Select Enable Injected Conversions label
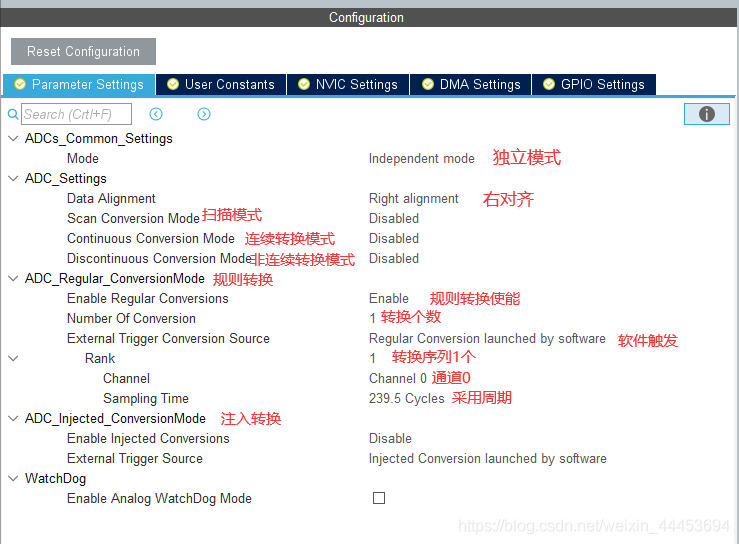 click(148, 439)
